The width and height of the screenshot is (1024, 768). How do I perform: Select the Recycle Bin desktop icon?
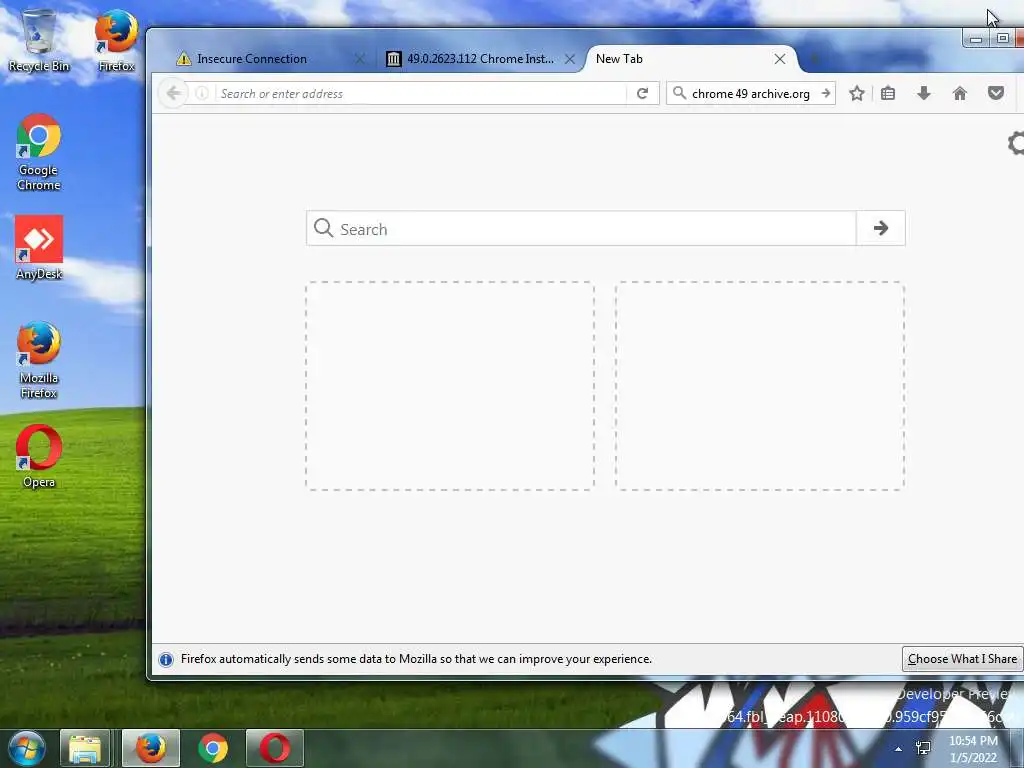39,40
